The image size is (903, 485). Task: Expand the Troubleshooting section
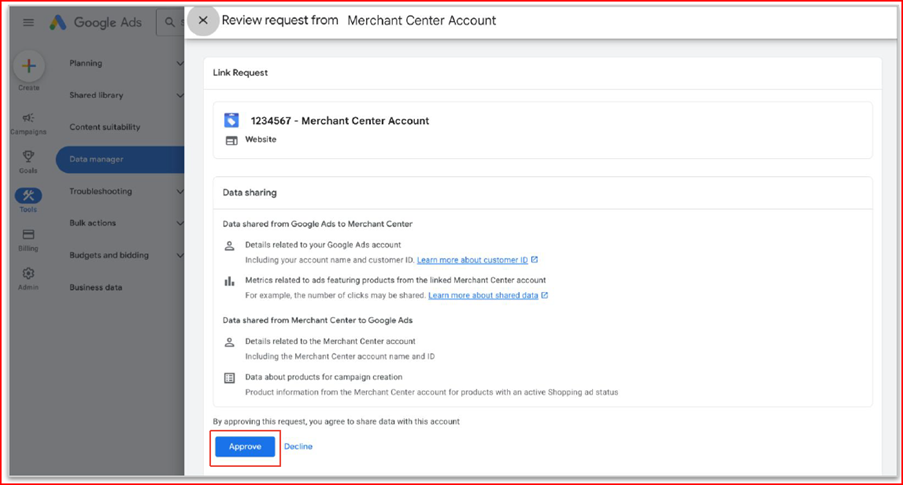coord(179,191)
